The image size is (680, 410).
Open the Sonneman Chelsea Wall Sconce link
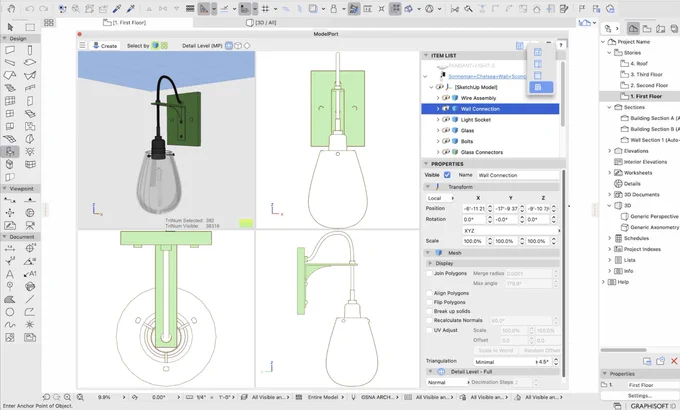point(487,76)
